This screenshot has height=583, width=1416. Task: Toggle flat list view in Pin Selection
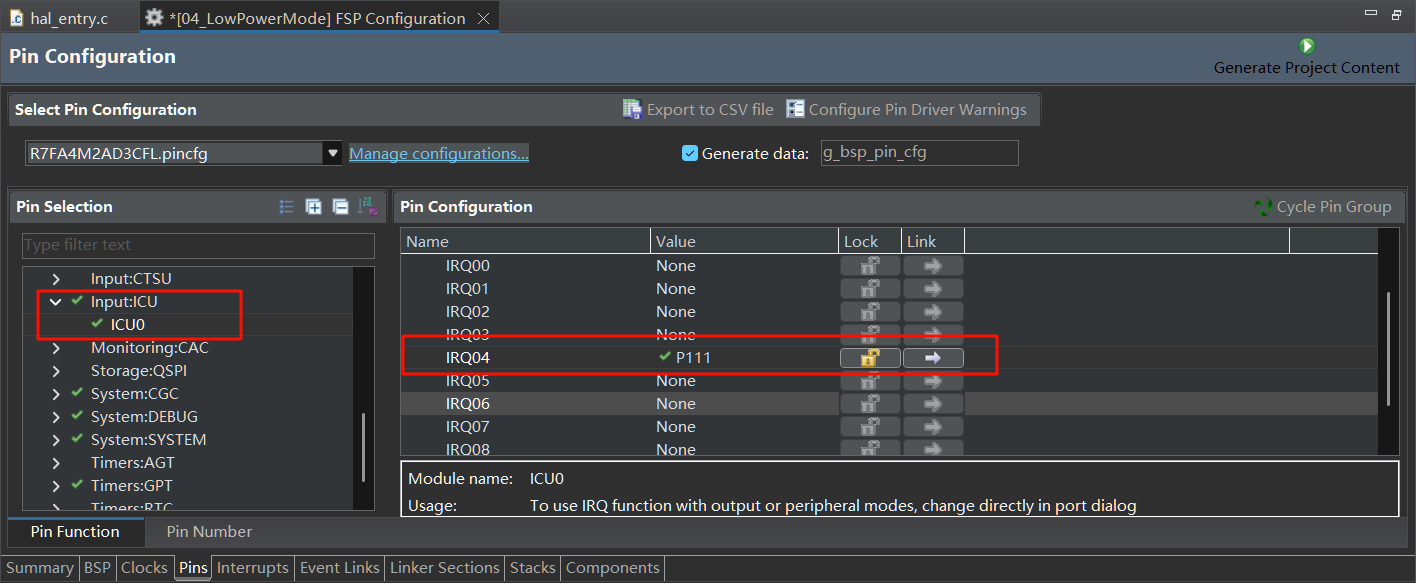point(287,207)
